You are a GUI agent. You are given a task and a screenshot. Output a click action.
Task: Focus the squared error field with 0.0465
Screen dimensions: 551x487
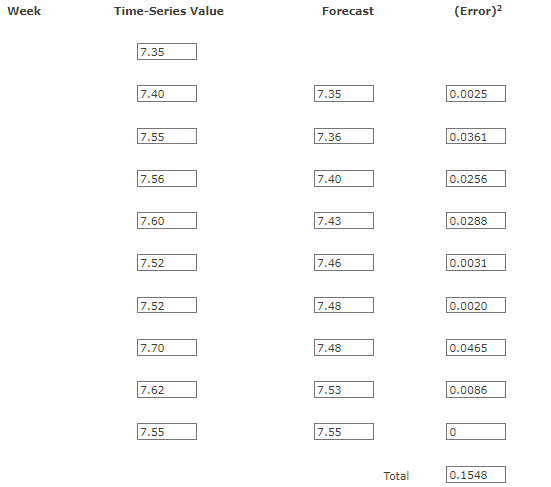[x=476, y=348]
